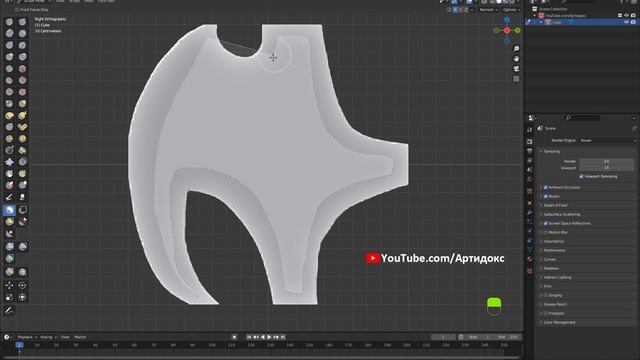Select the Flatten brush tool
Screen dimensions: 640x360
point(9,80)
